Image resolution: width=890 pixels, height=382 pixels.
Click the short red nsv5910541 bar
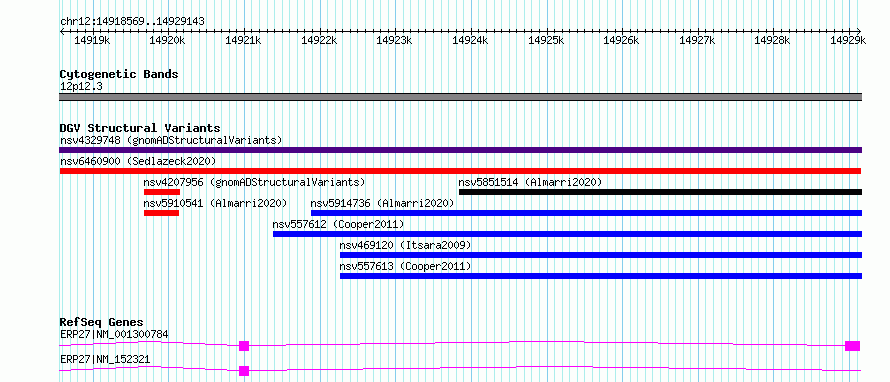coord(161,213)
